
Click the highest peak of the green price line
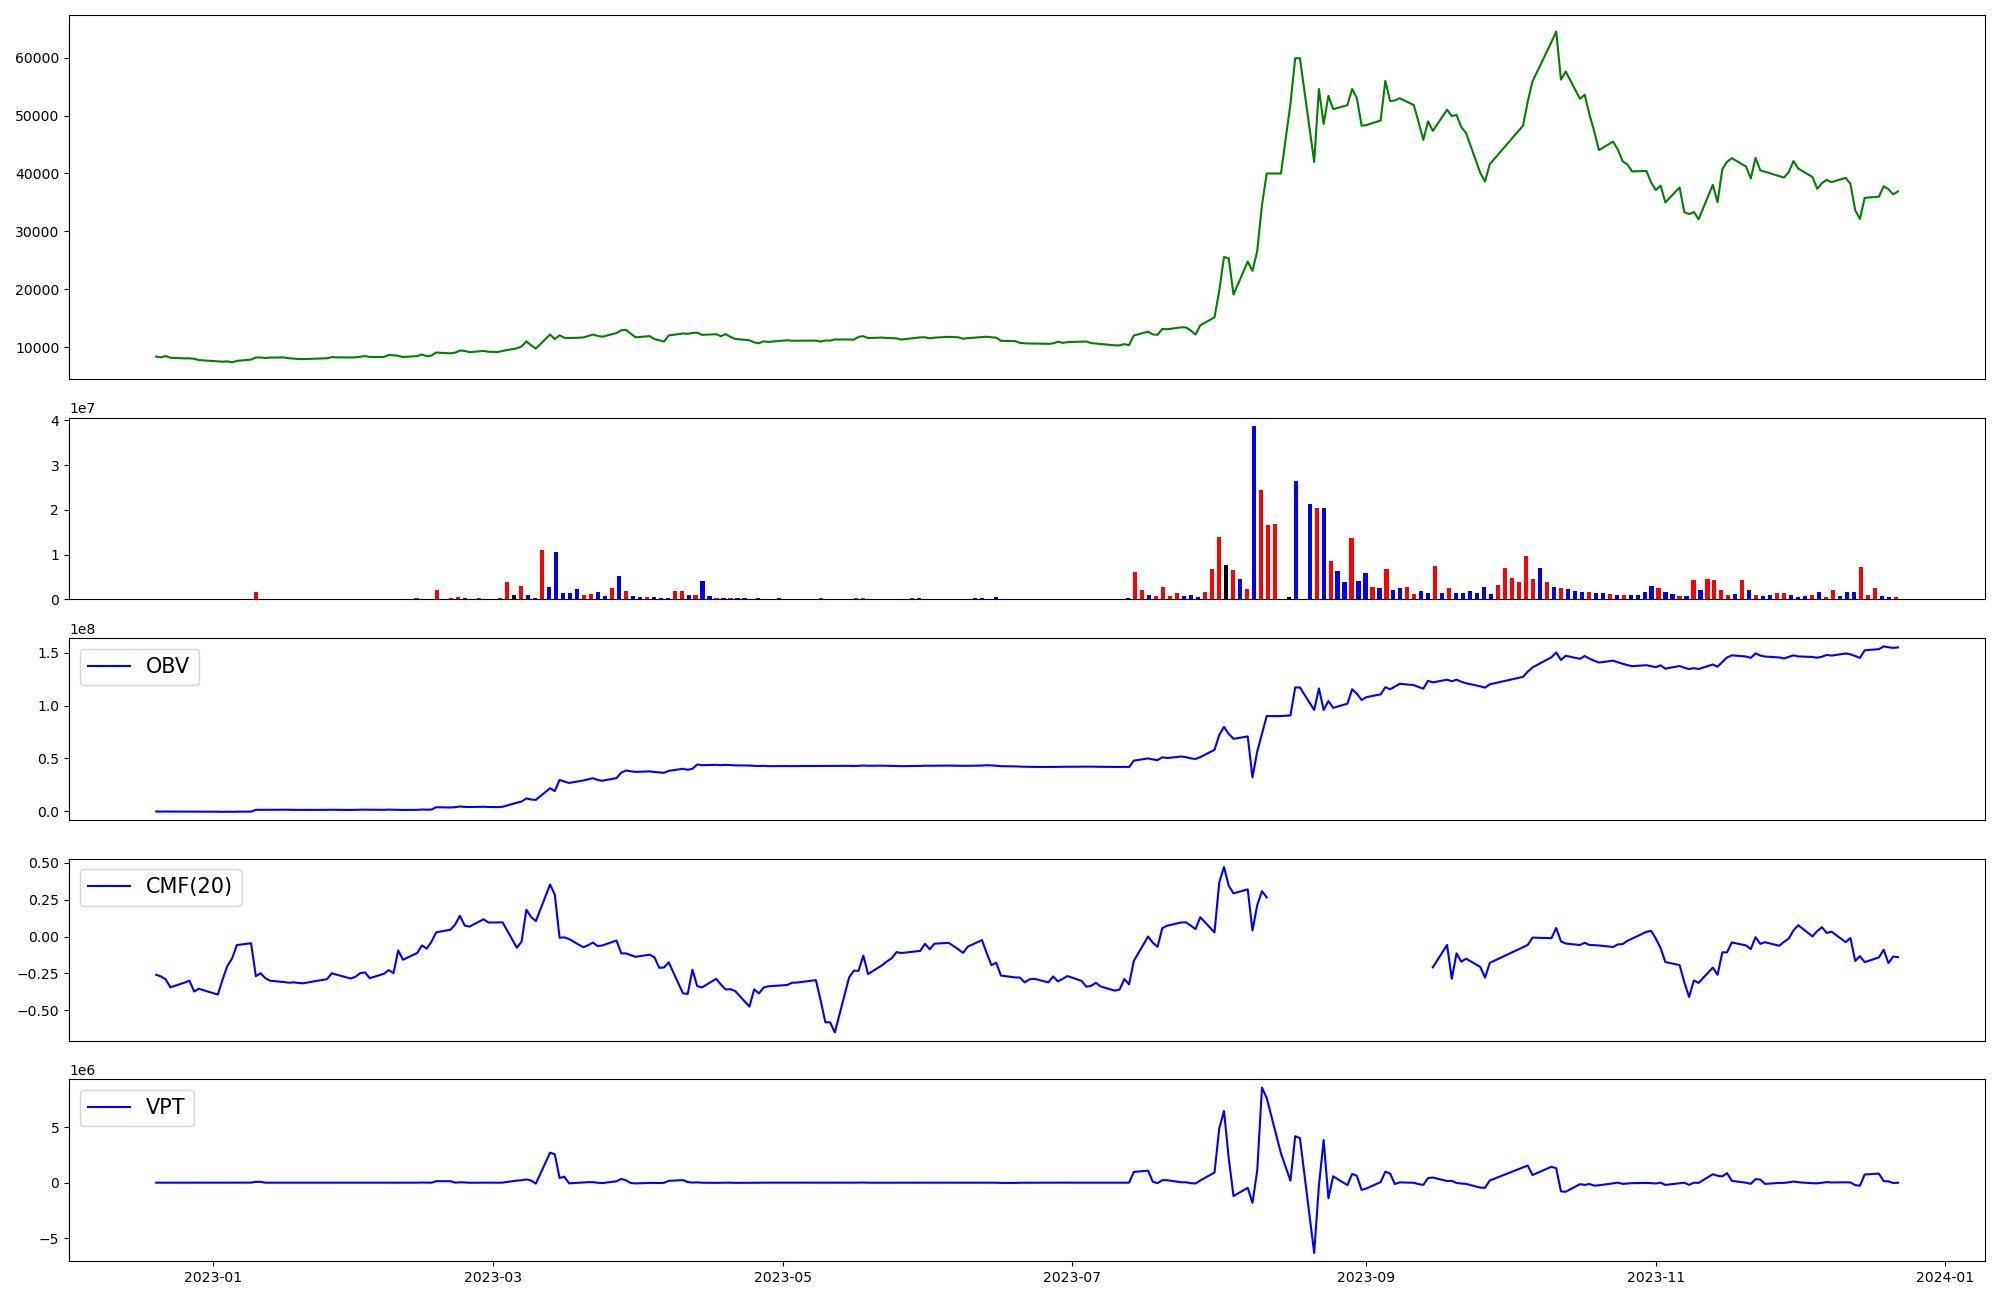(1556, 32)
